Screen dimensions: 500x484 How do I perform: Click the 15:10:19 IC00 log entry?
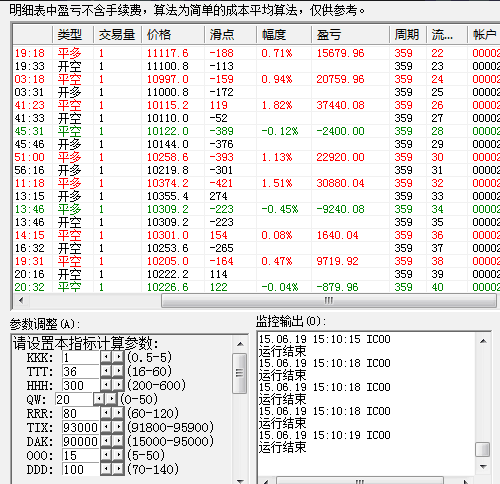coord(324,435)
